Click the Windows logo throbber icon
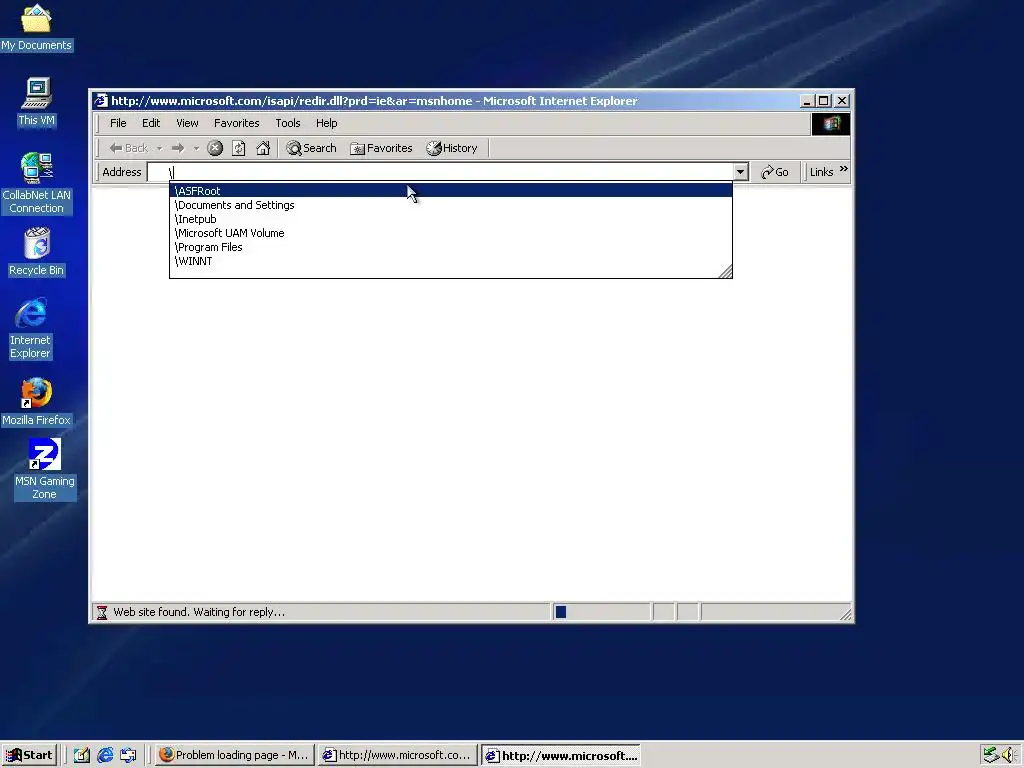 831,123
